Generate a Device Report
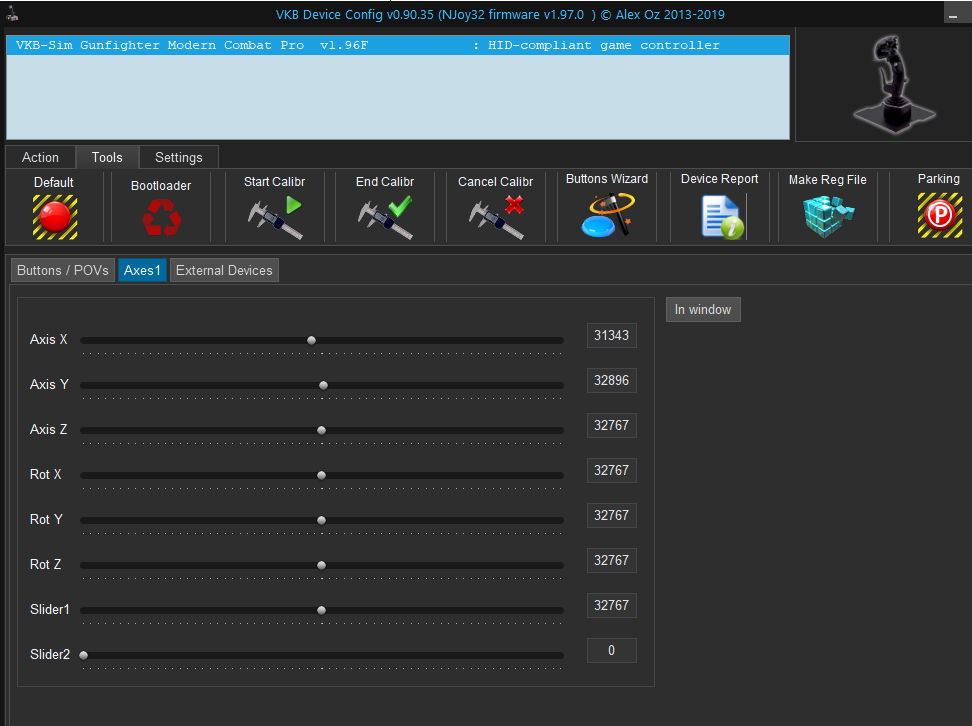The width and height of the screenshot is (972, 726). tap(720, 216)
